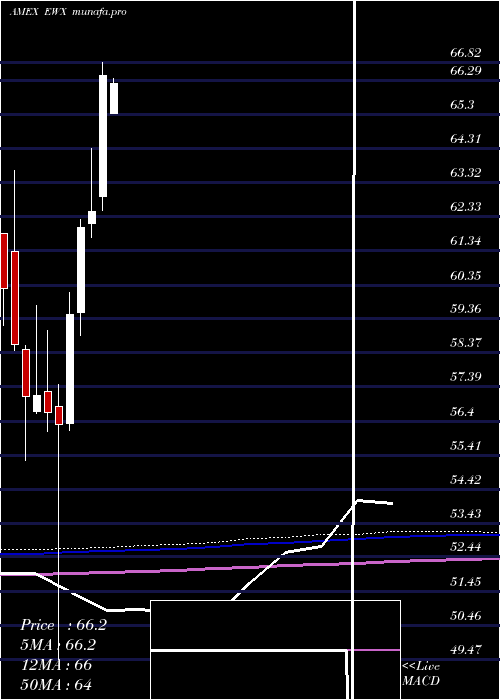500x700 pixels.
Task: Click the 60.35 price axis label
Action: click(466, 275)
